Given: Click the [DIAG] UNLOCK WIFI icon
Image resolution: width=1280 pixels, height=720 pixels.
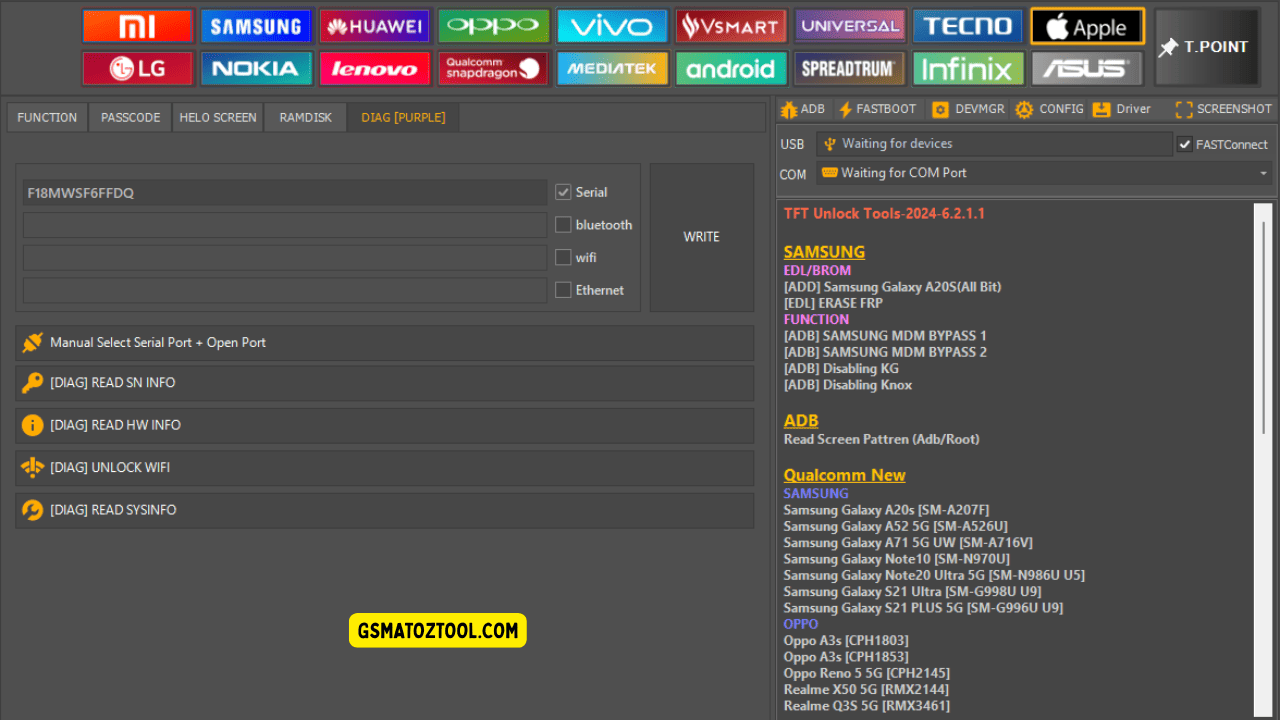Looking at the screenshot, I should (x=33, y=467).
